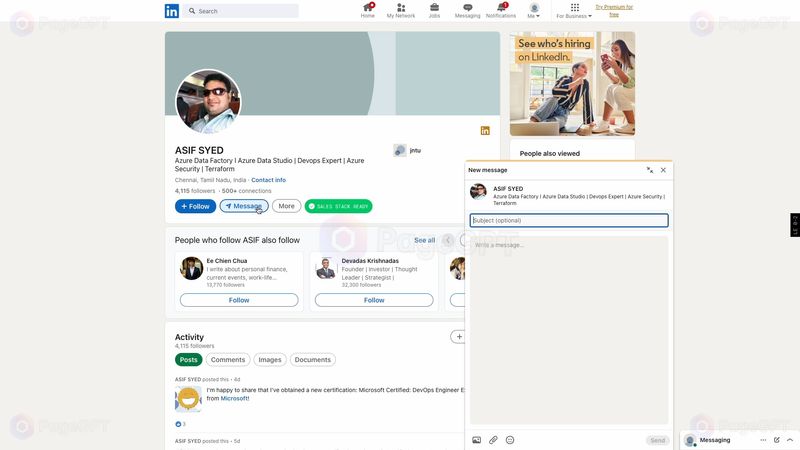Open ASIF SYED's profile photo
The image size is (800, 450).
(x=208, y=101)
